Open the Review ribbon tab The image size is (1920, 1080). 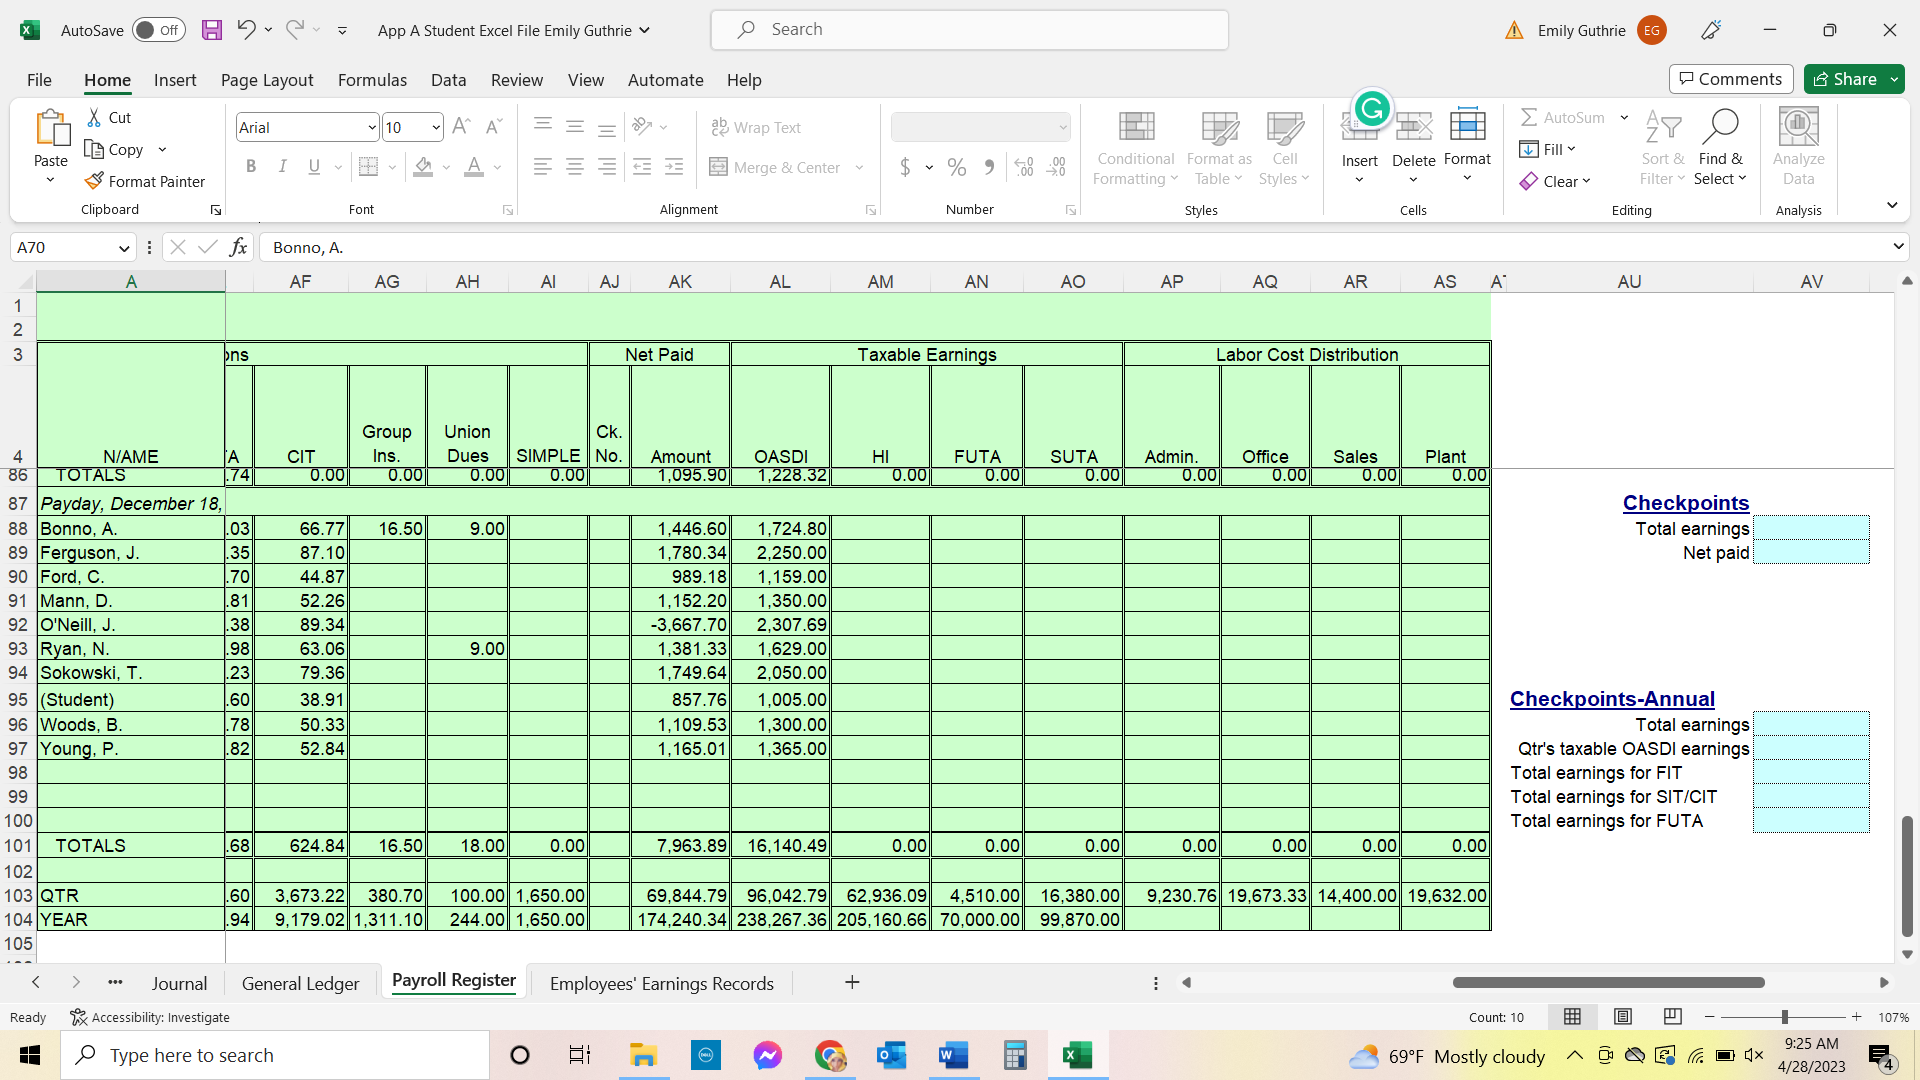517,80
